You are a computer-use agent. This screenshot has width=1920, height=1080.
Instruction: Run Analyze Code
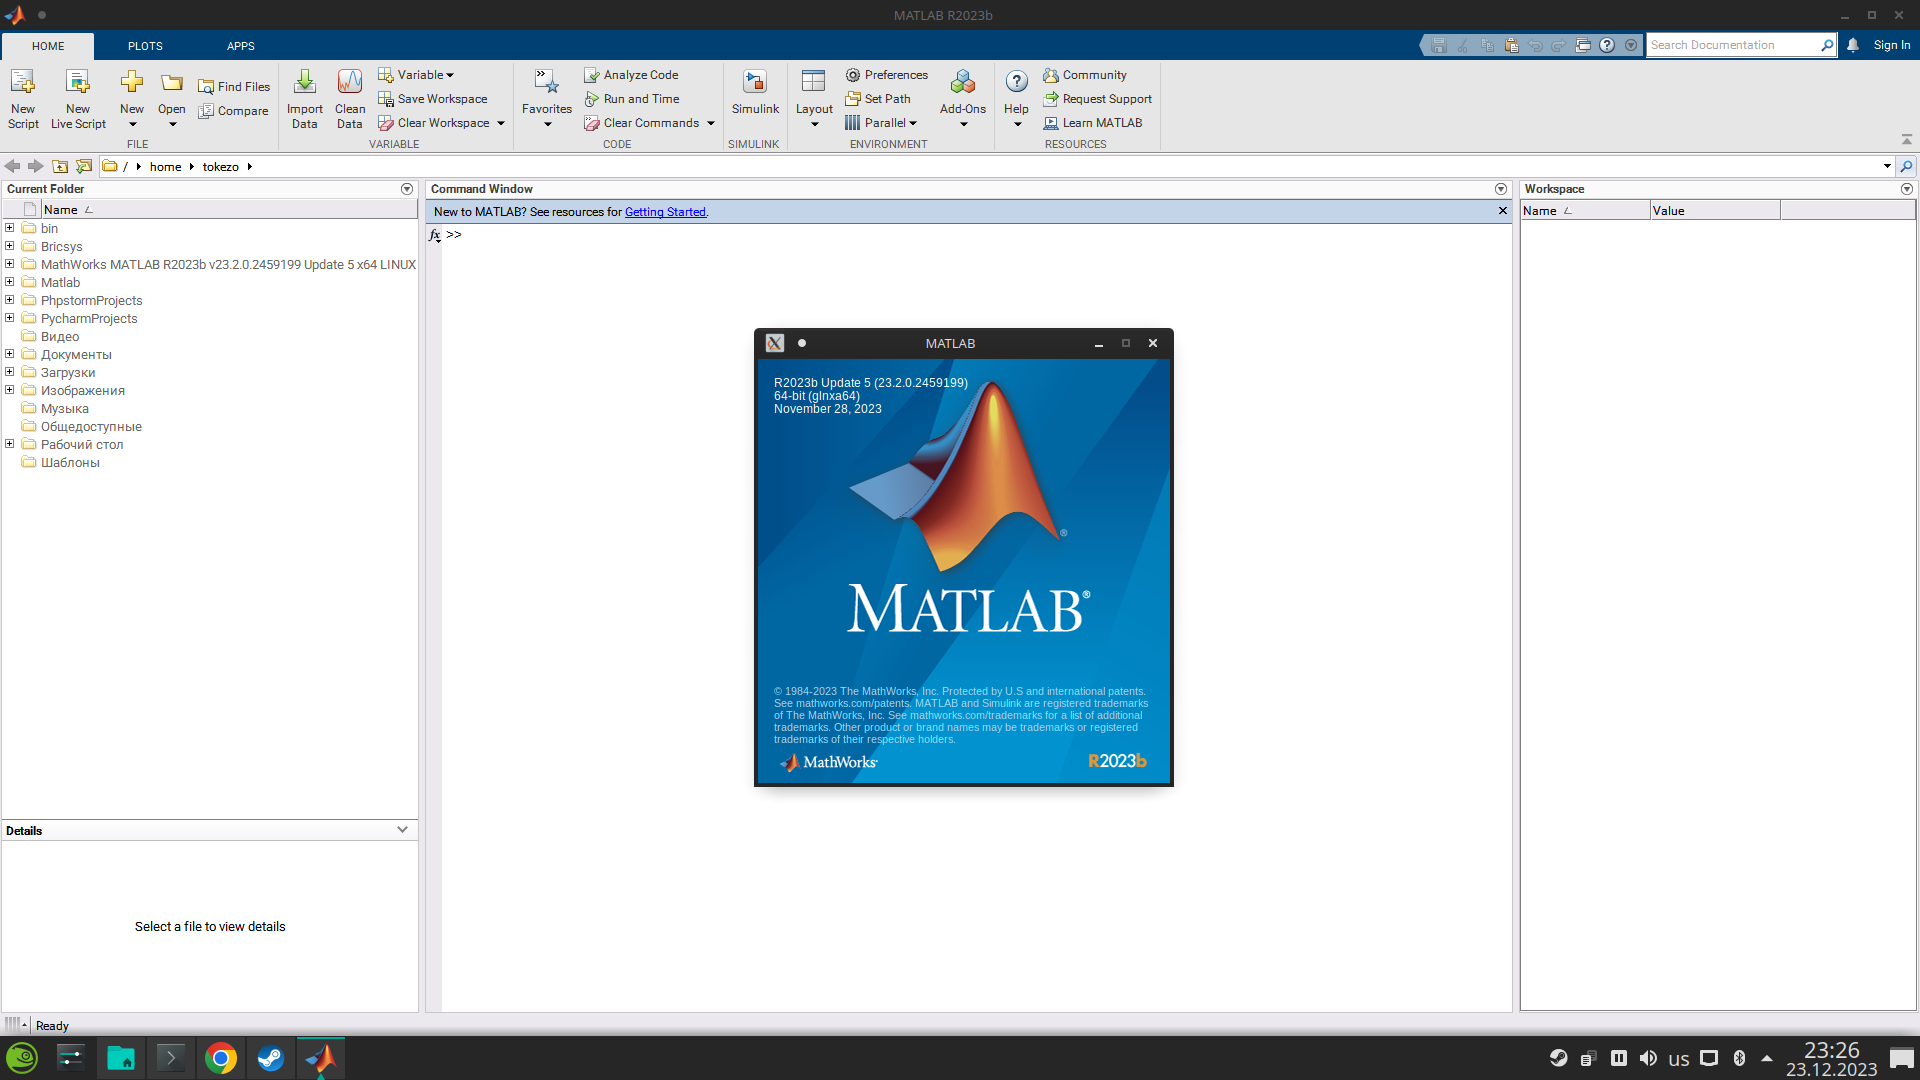pyautogui.click(x=632, y=74)
